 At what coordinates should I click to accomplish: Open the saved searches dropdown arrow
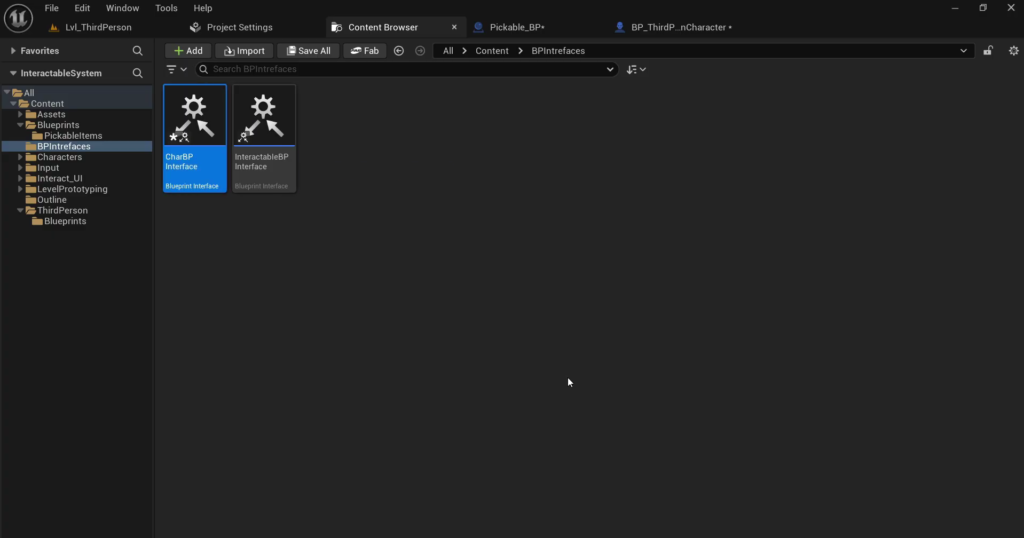pyautogui.click(x=610, y=69)
